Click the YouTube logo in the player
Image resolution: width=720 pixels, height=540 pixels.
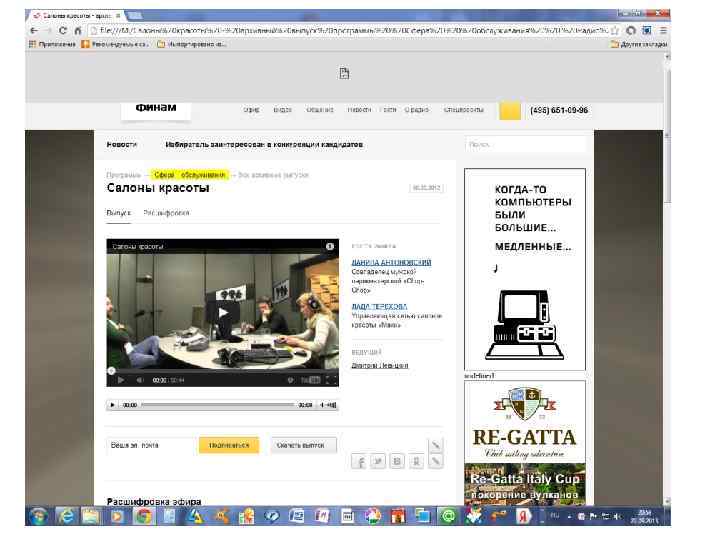pos(311,380)
